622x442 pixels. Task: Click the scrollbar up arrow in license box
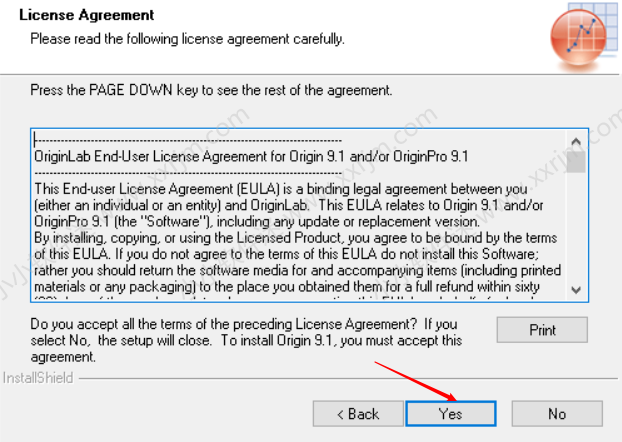(576, 141)
